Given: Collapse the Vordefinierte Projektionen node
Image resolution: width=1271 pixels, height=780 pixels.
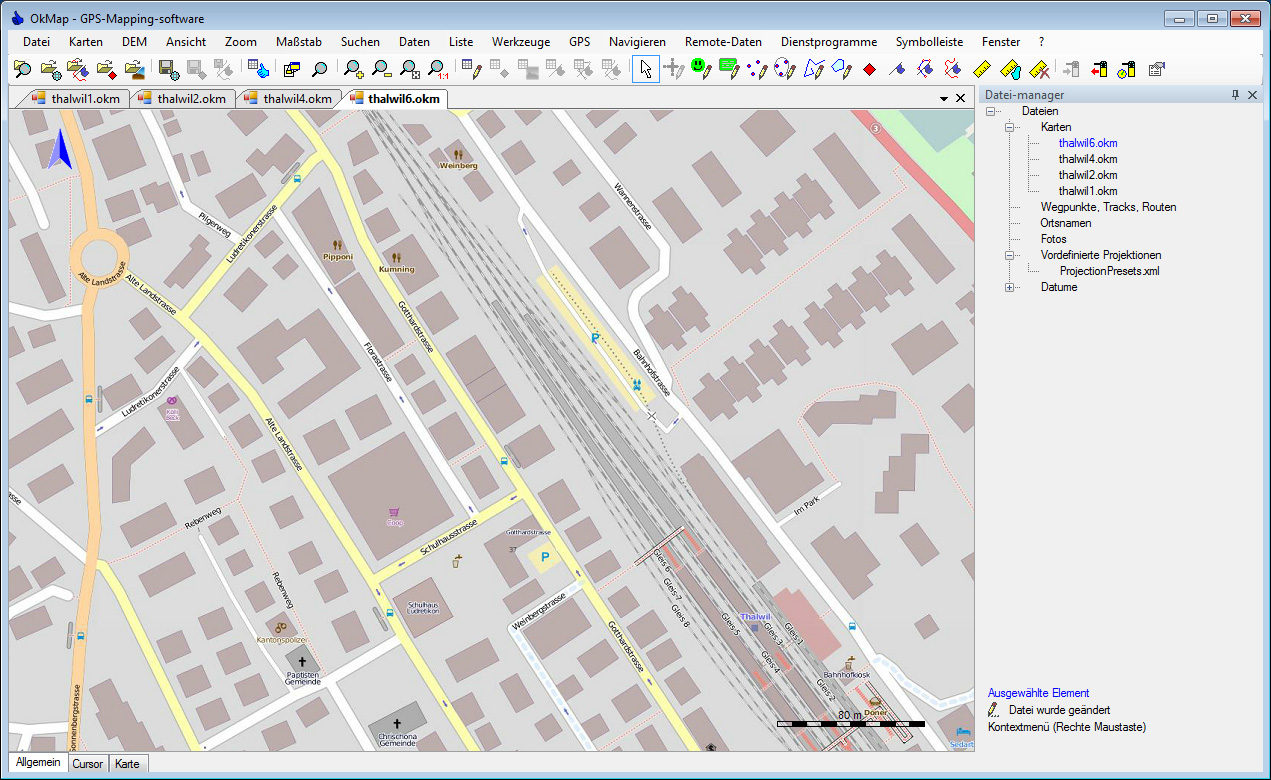Looking at the screenshot, I should [x=1010, y=256].
